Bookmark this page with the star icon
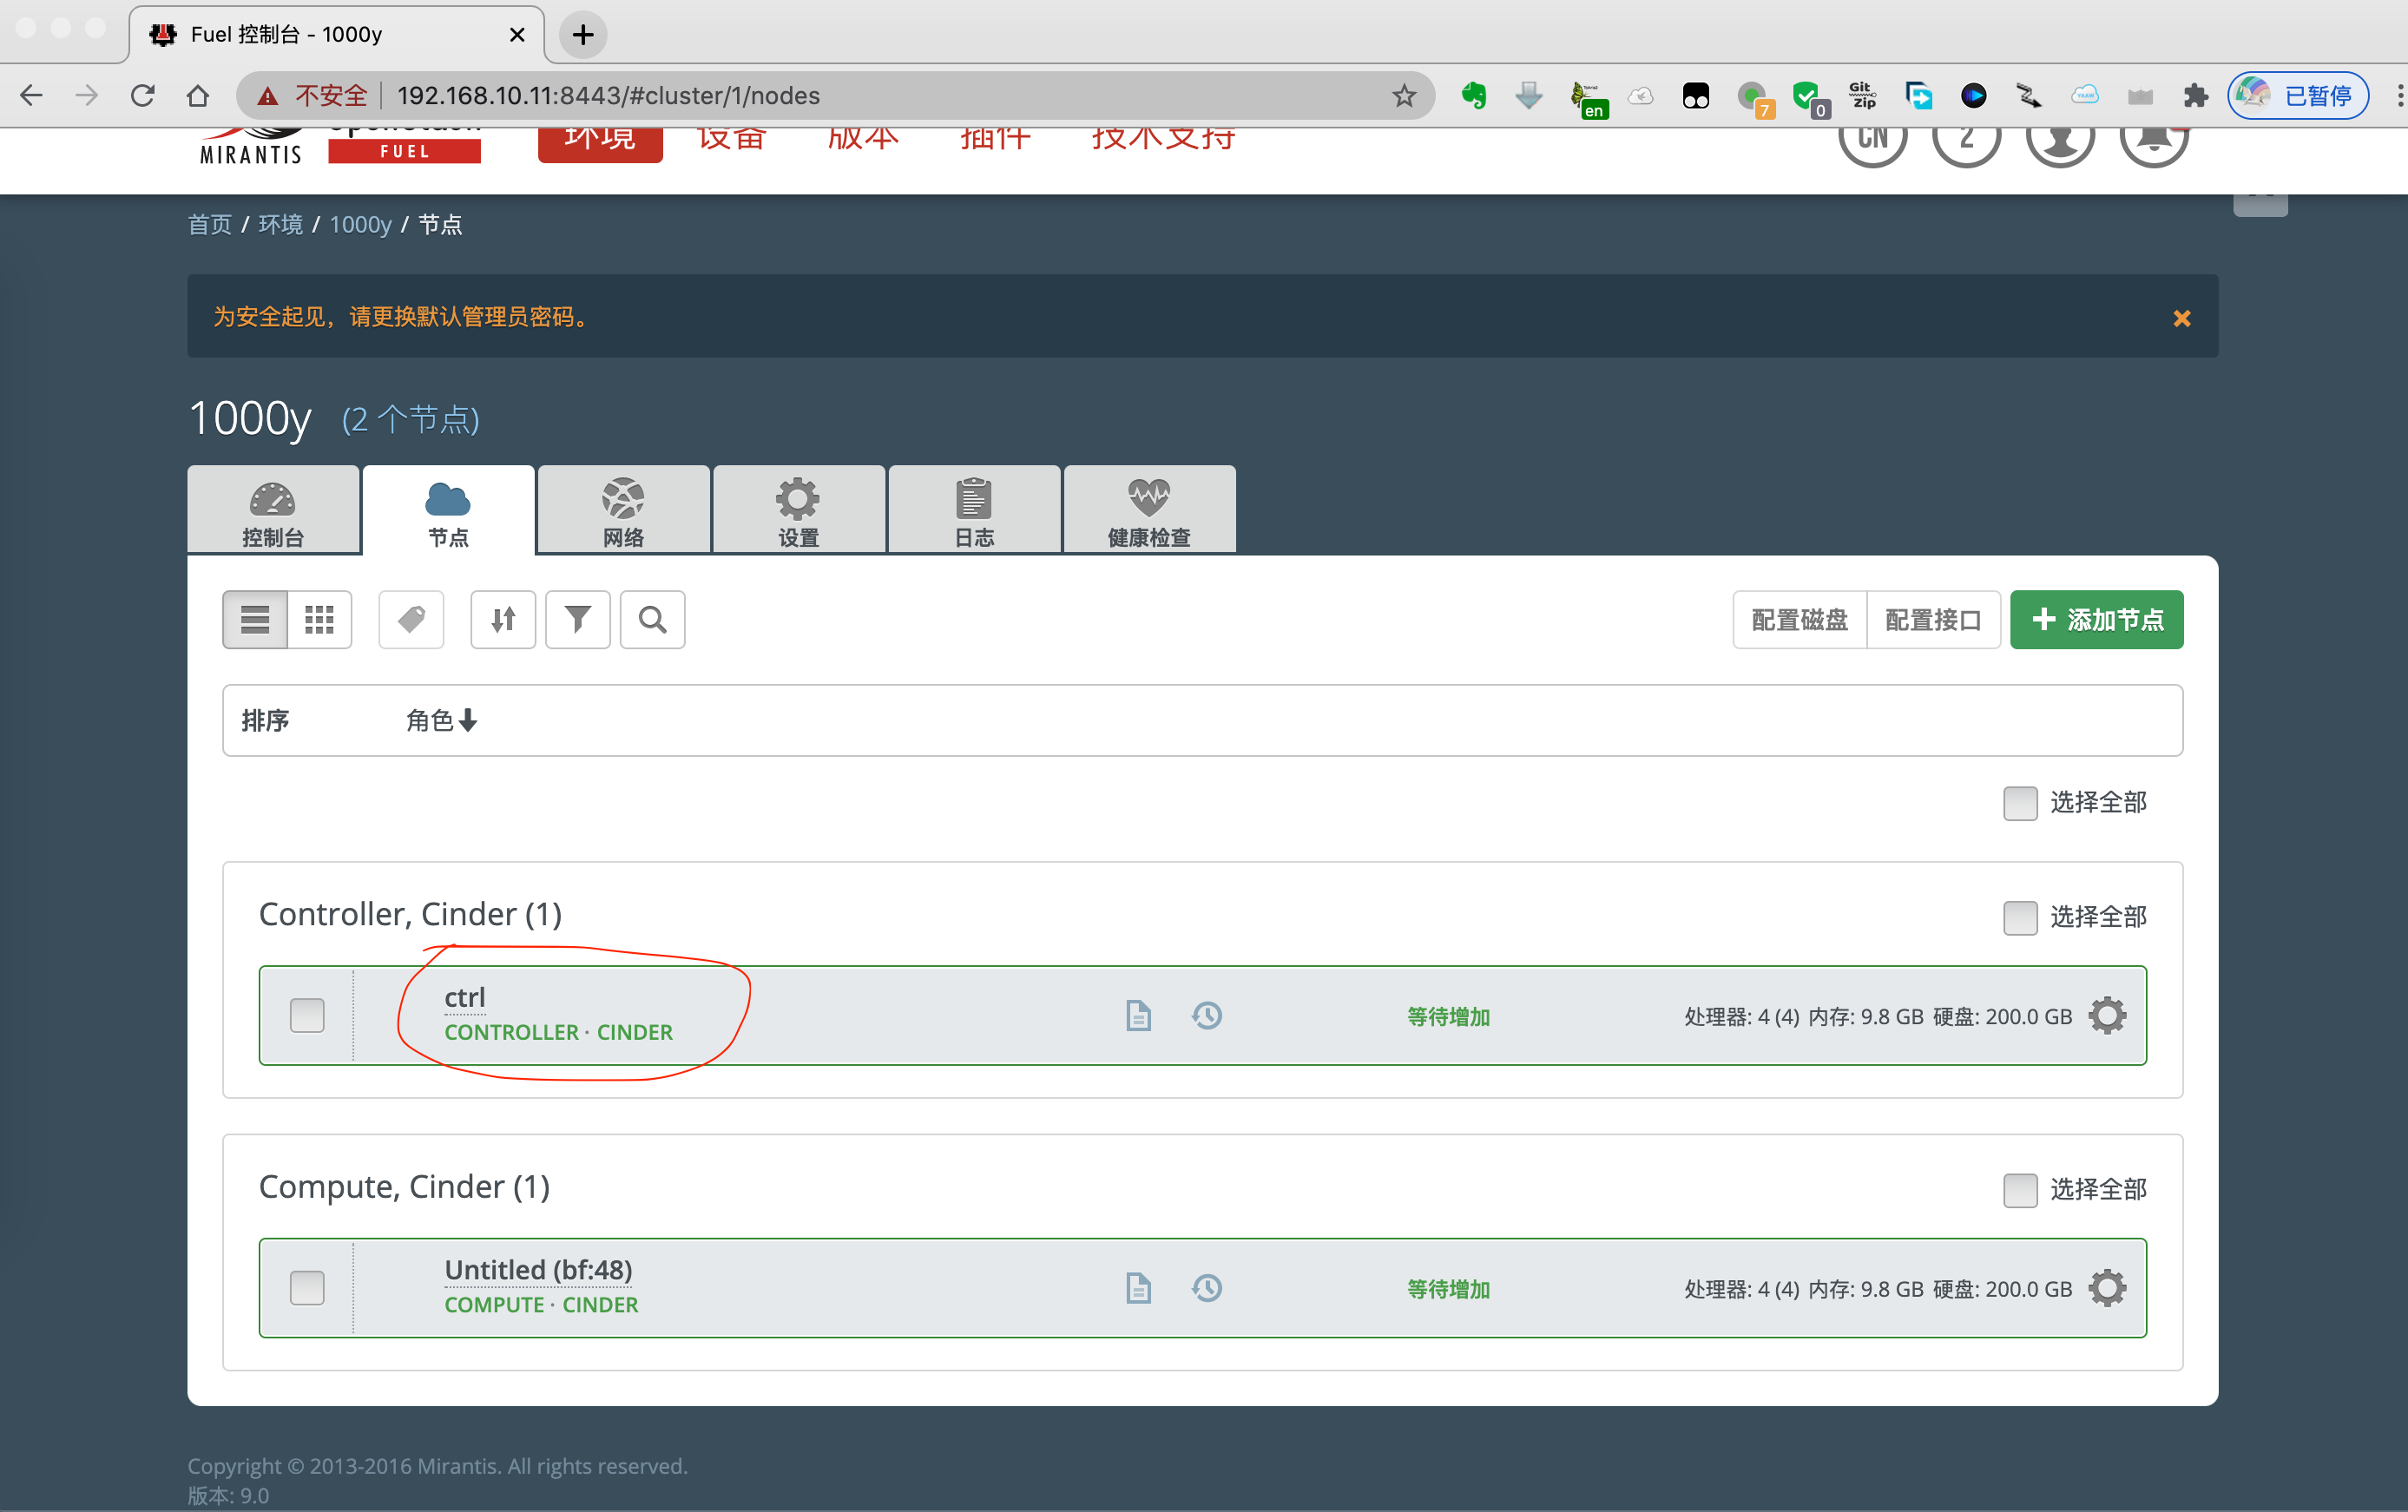Viewport: 2408px width, 1512px height. point(1404,96)
